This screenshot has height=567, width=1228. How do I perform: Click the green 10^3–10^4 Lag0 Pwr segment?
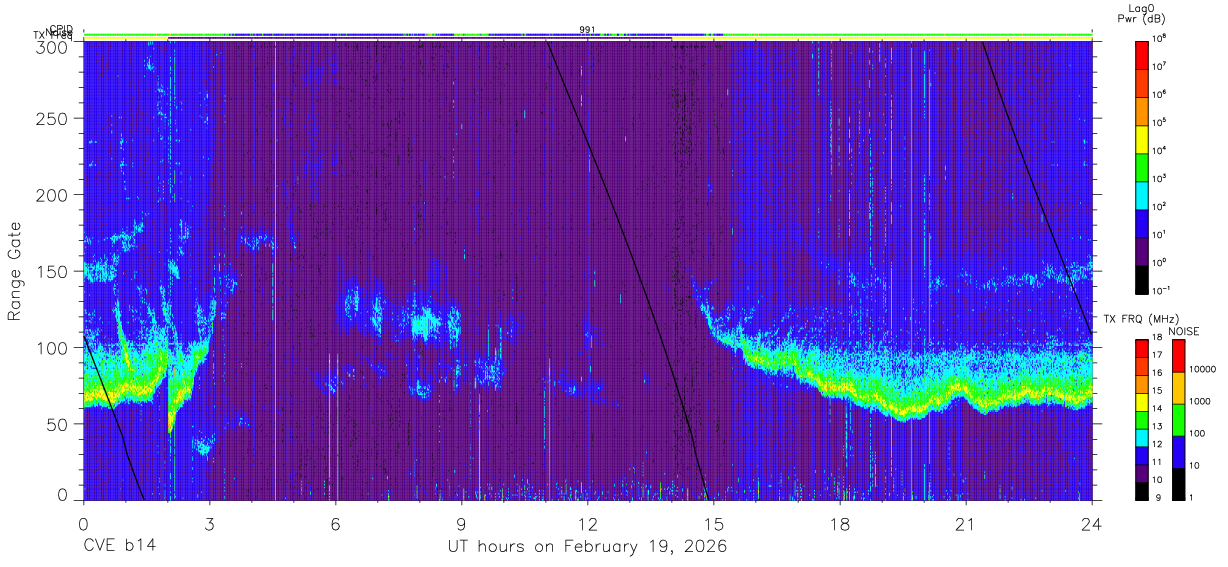pos(1142,166)
